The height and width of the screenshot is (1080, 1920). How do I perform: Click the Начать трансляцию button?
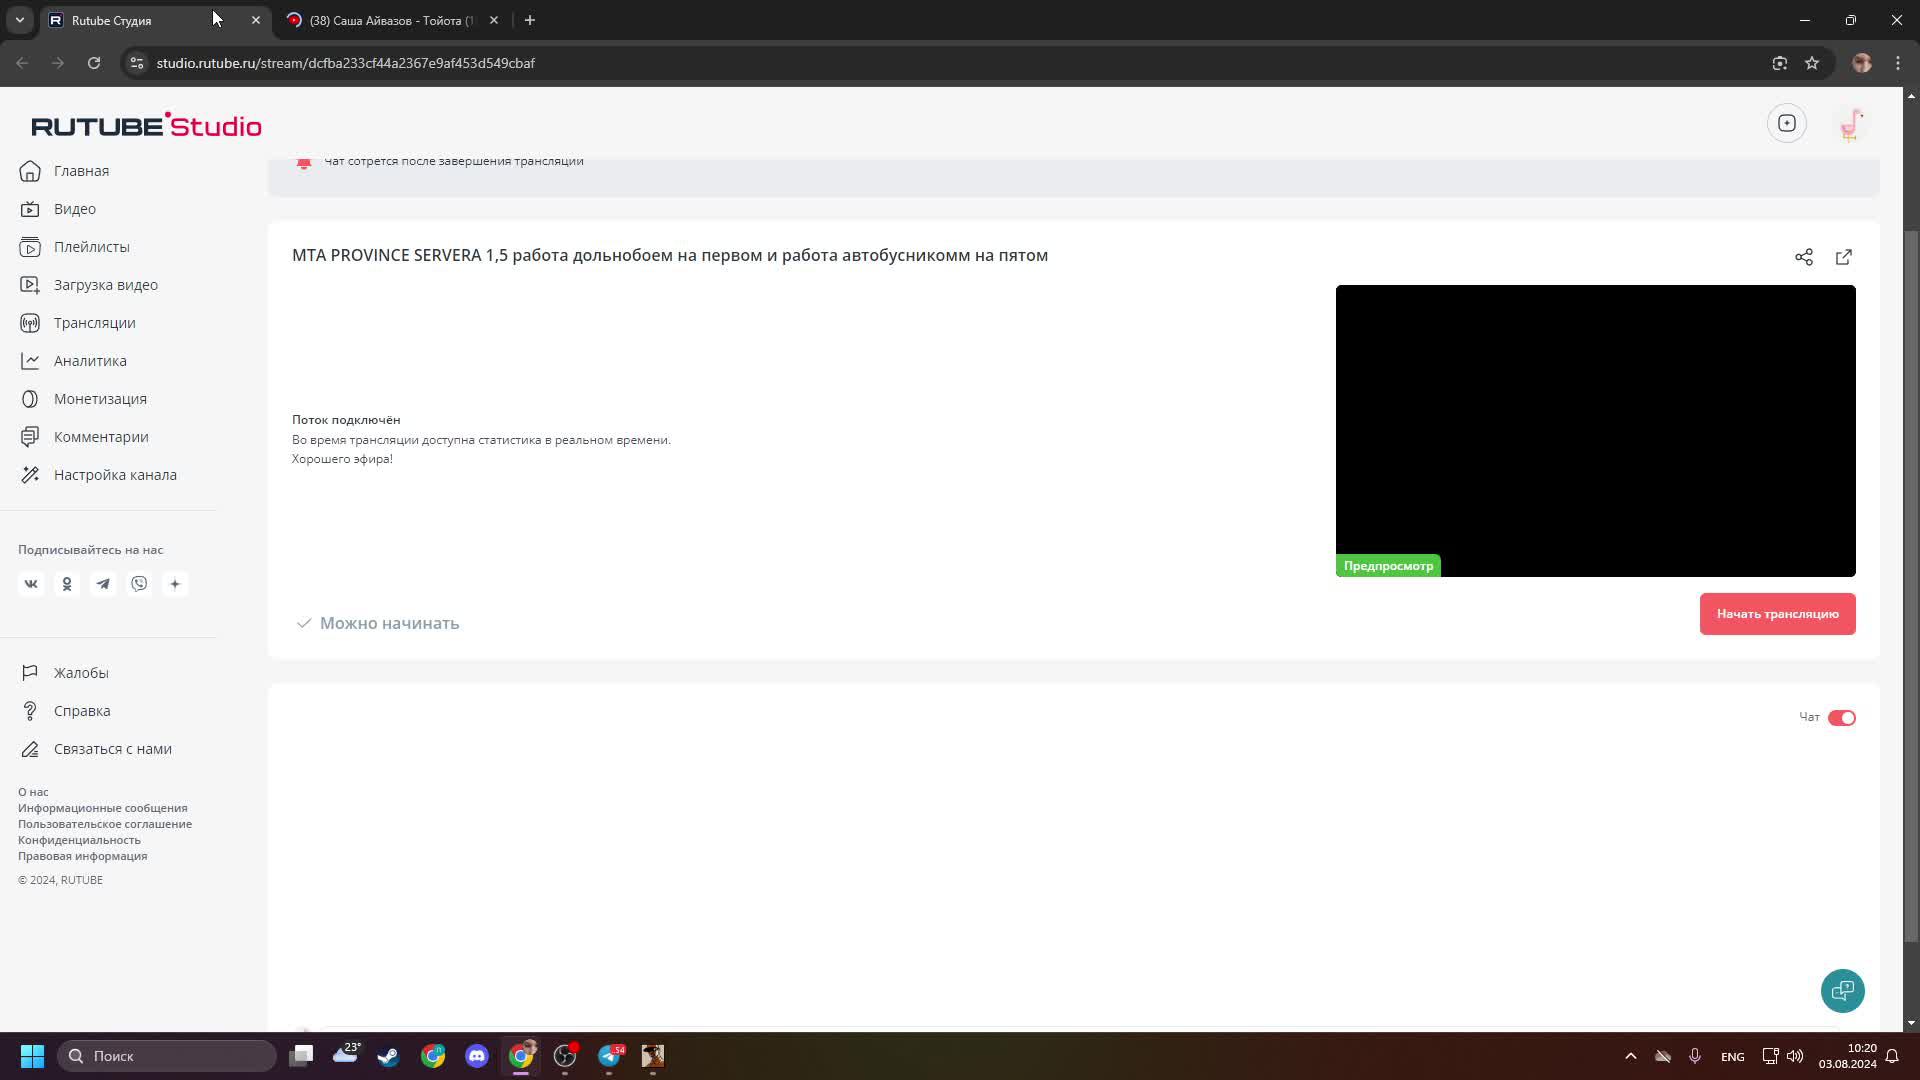click(1777, 614)
